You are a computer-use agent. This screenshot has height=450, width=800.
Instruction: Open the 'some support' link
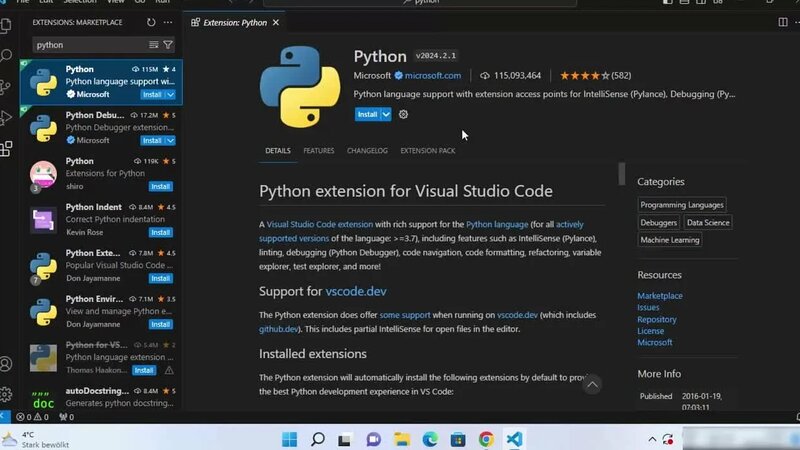point(405,315)
